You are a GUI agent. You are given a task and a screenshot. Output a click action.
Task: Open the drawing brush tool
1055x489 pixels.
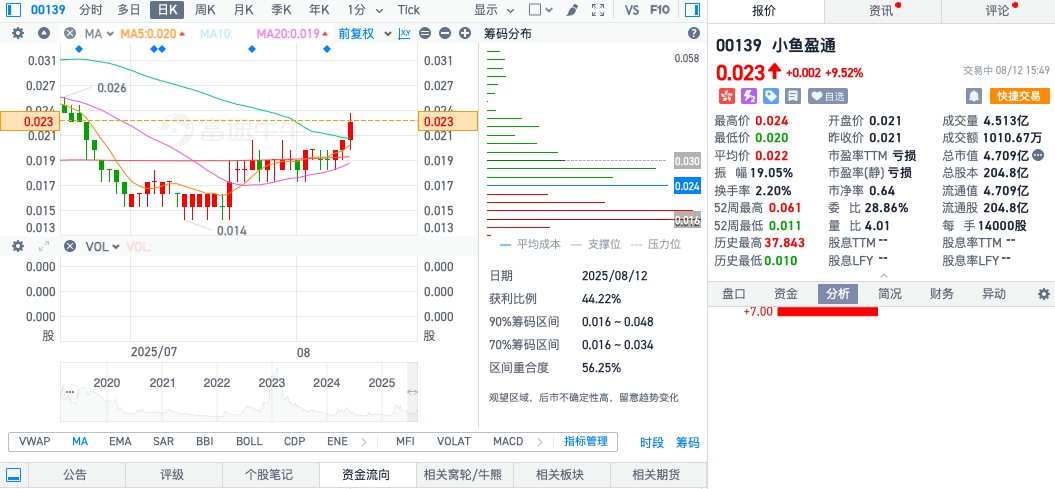(x=572, y=10)
